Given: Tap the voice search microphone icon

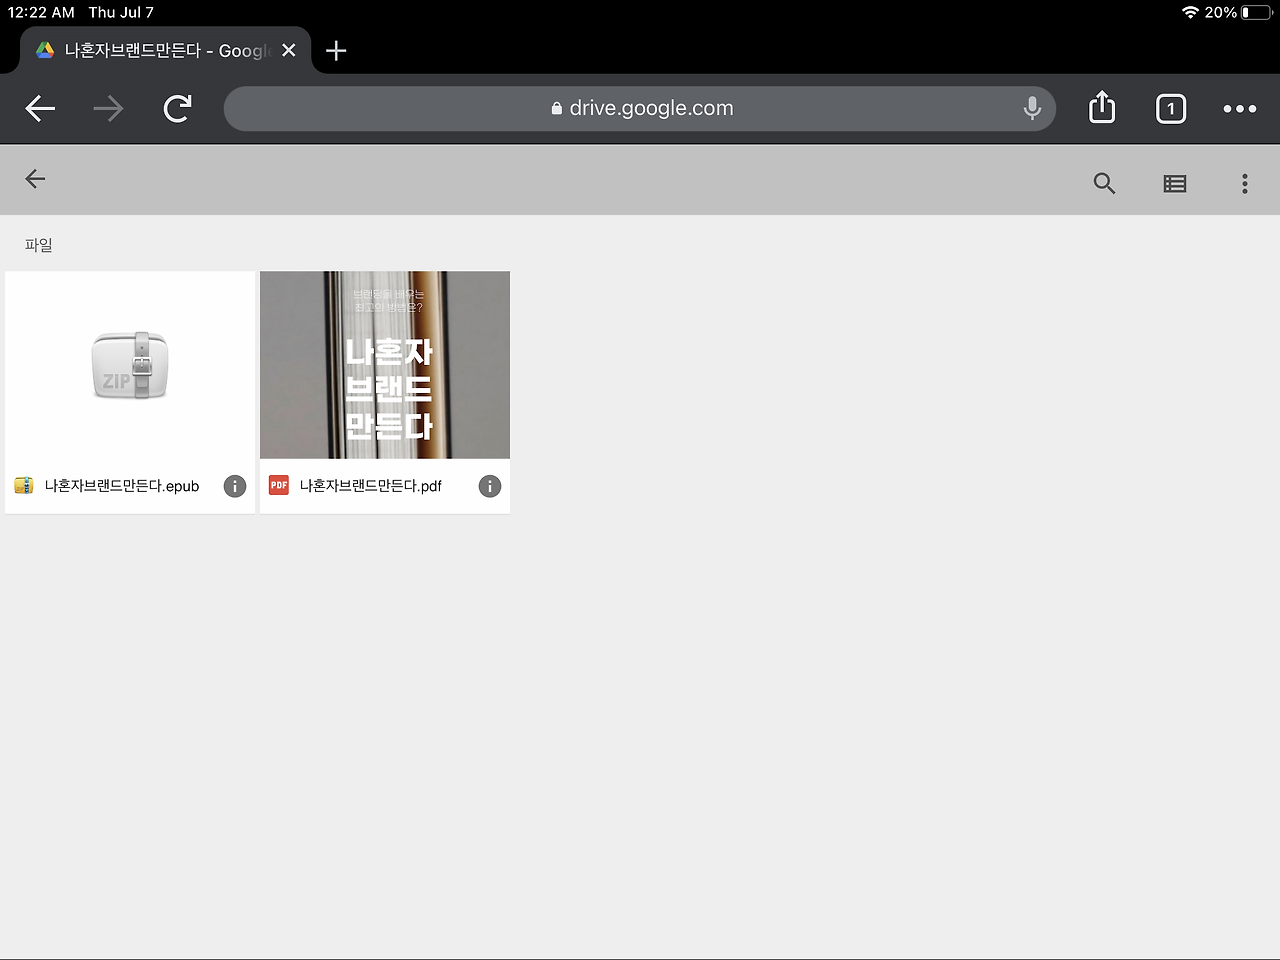Looking at the screenshot, I should [x=1032, y=108].
